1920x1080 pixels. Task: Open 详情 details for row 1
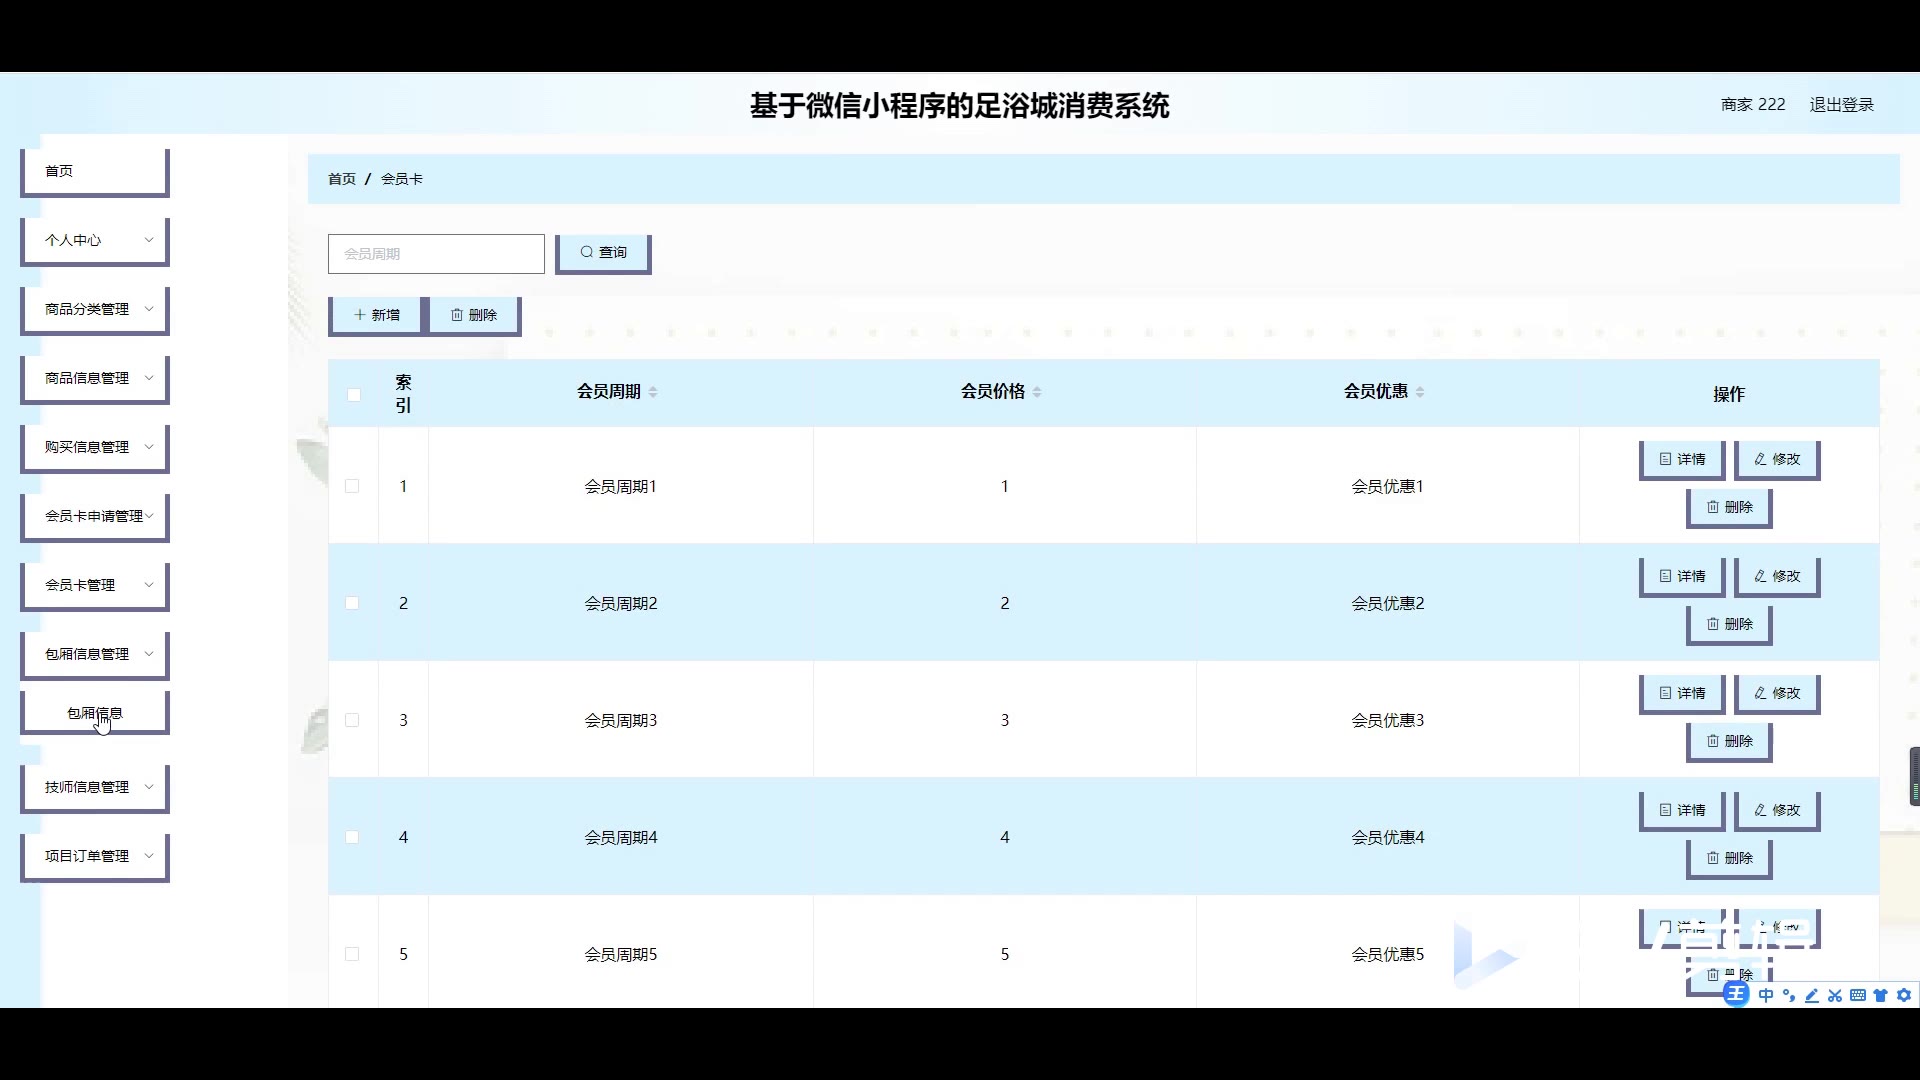click(1682, 459)
